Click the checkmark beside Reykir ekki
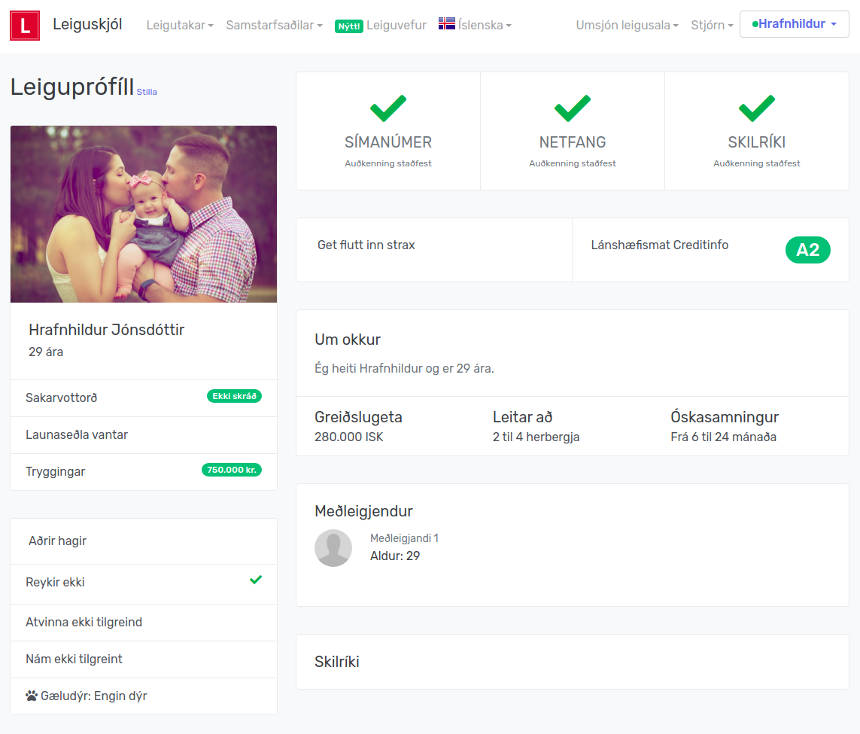 [256, 579]
